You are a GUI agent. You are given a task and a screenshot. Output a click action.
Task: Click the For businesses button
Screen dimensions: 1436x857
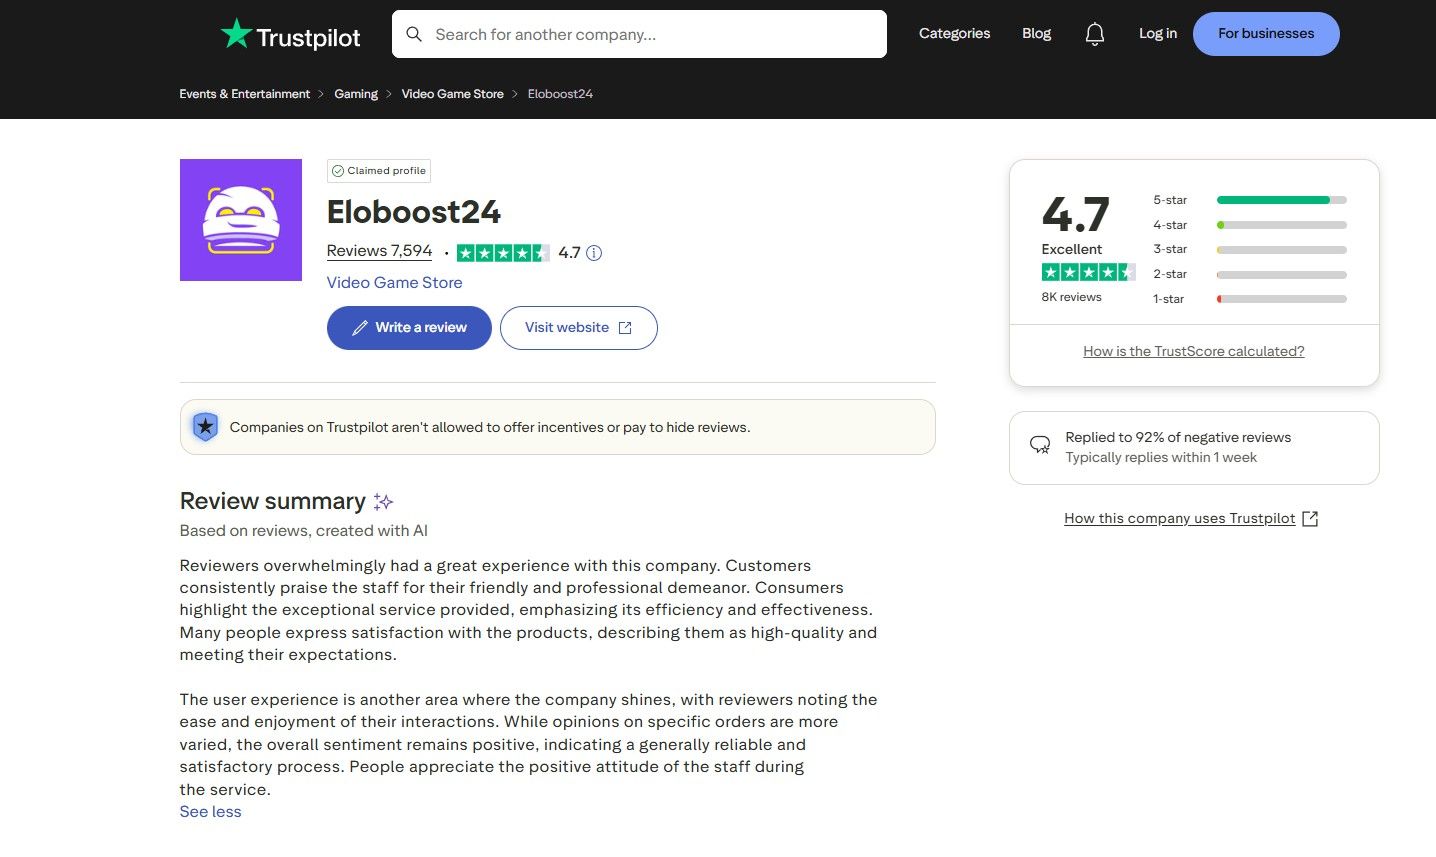(1265, 33)
